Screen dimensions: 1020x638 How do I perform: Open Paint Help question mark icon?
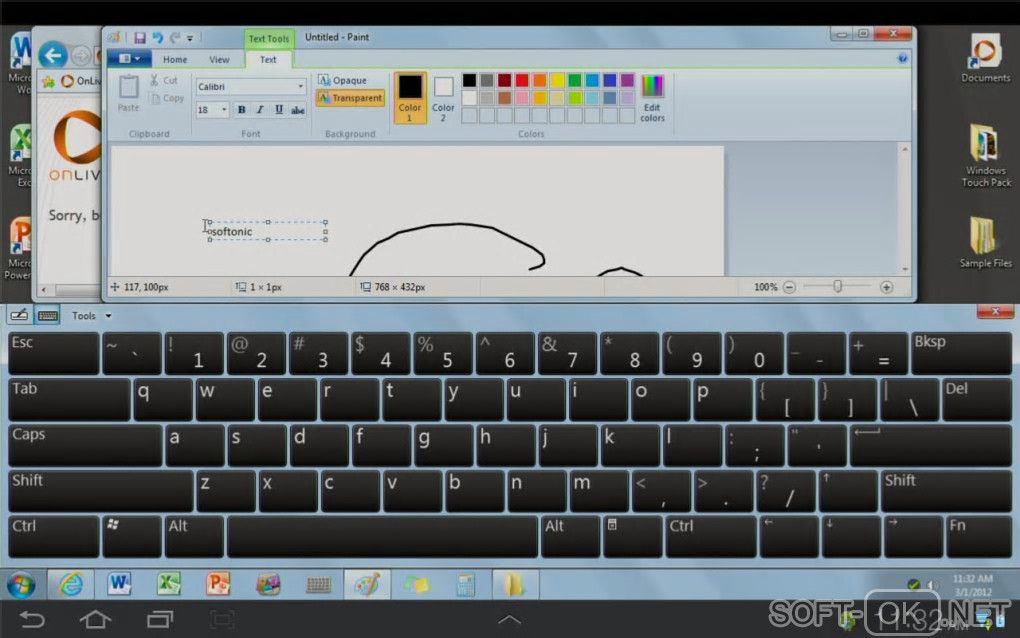point(902,59)
